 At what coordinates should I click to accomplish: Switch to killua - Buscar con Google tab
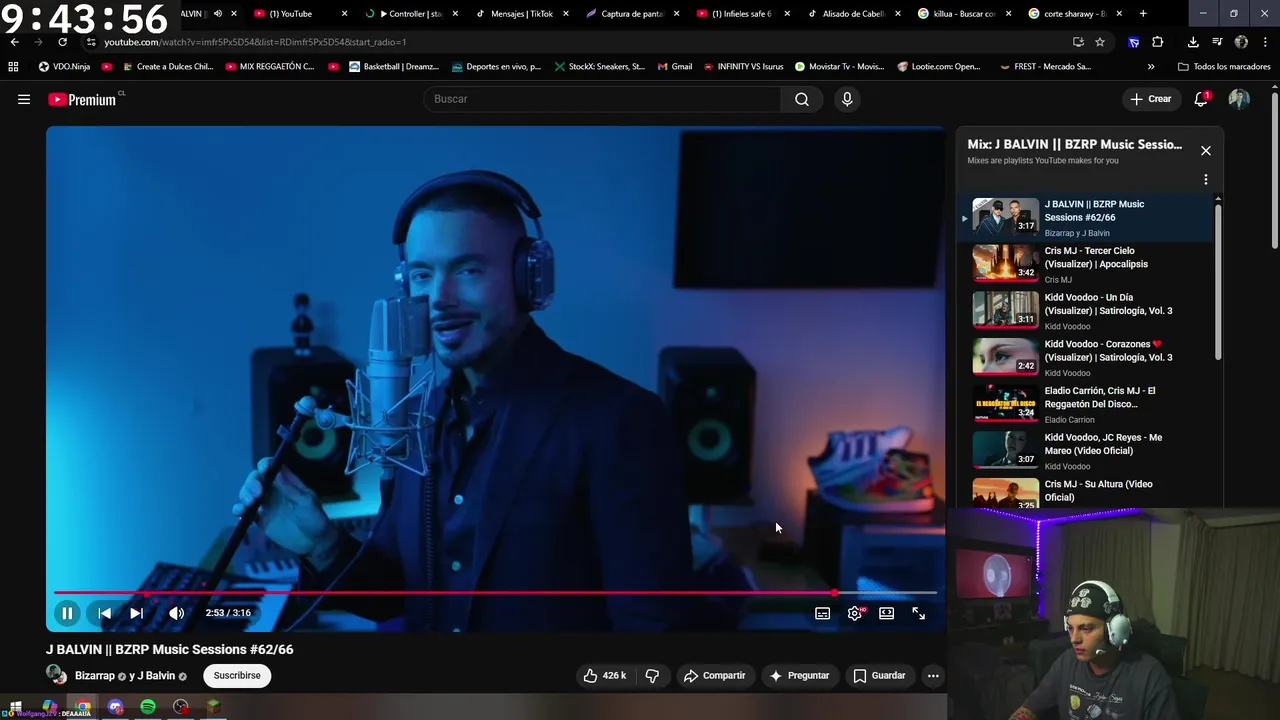click(963, 14)
